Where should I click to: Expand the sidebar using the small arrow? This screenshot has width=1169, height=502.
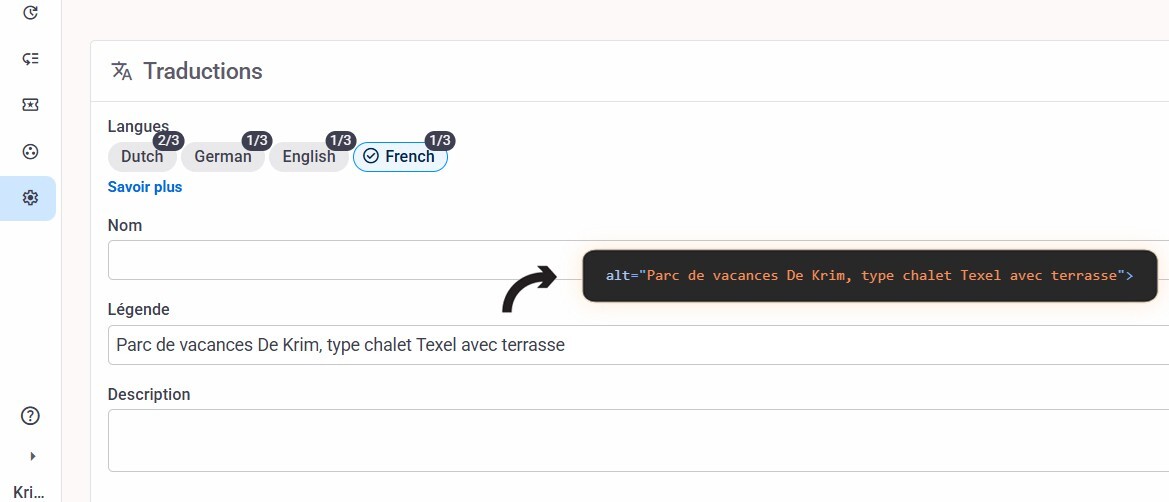[32, 456]
